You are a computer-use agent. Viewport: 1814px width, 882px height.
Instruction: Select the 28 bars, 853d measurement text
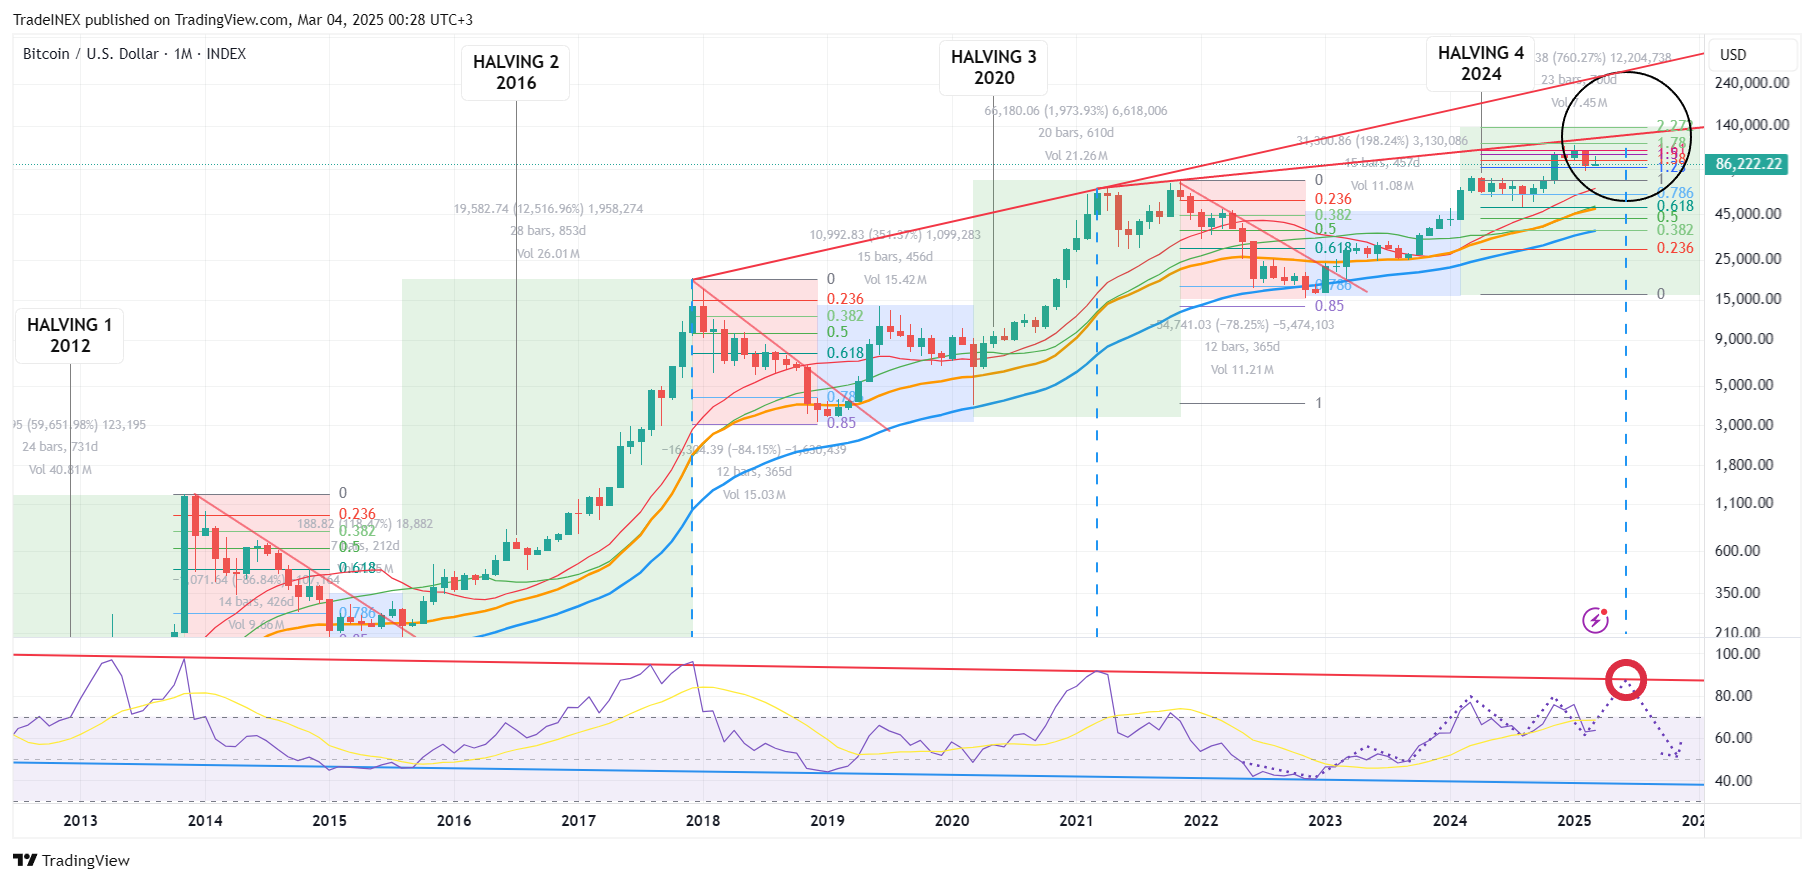(548, 231)
